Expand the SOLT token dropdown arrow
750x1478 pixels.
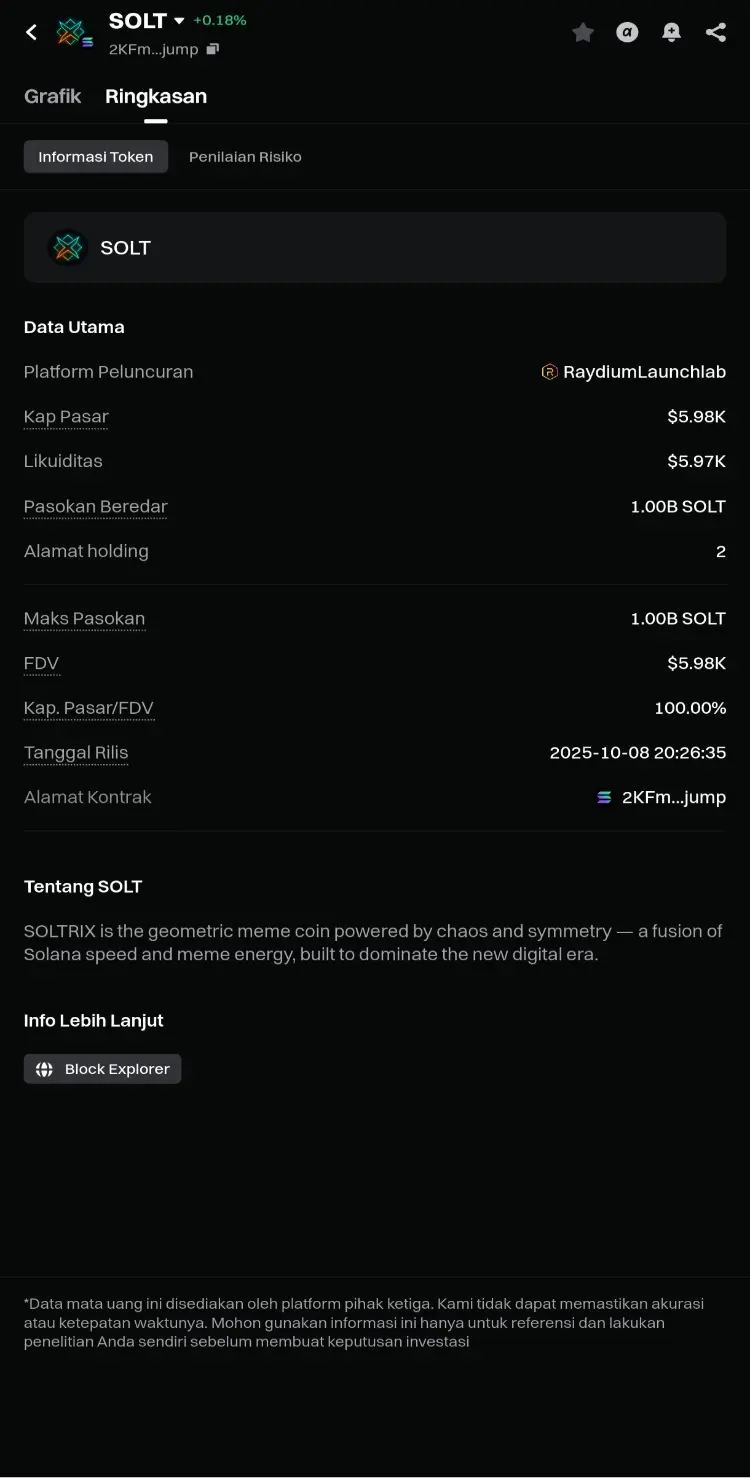tap(180, 21)
